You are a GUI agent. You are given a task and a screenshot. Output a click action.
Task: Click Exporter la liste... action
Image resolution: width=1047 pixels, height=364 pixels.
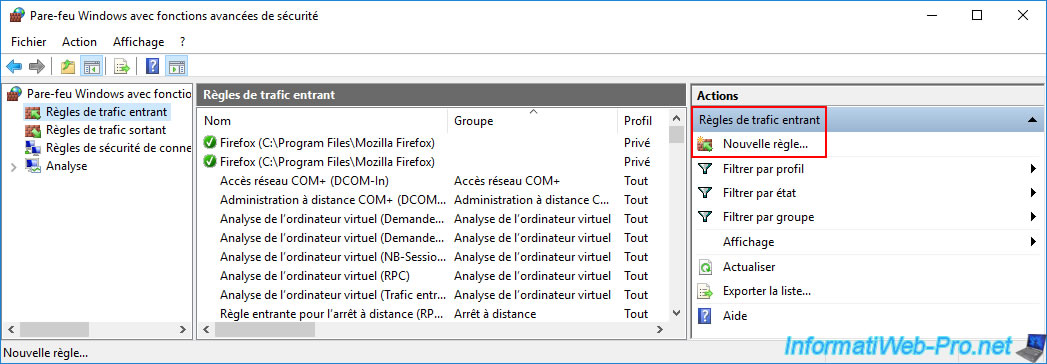(767, 291)
